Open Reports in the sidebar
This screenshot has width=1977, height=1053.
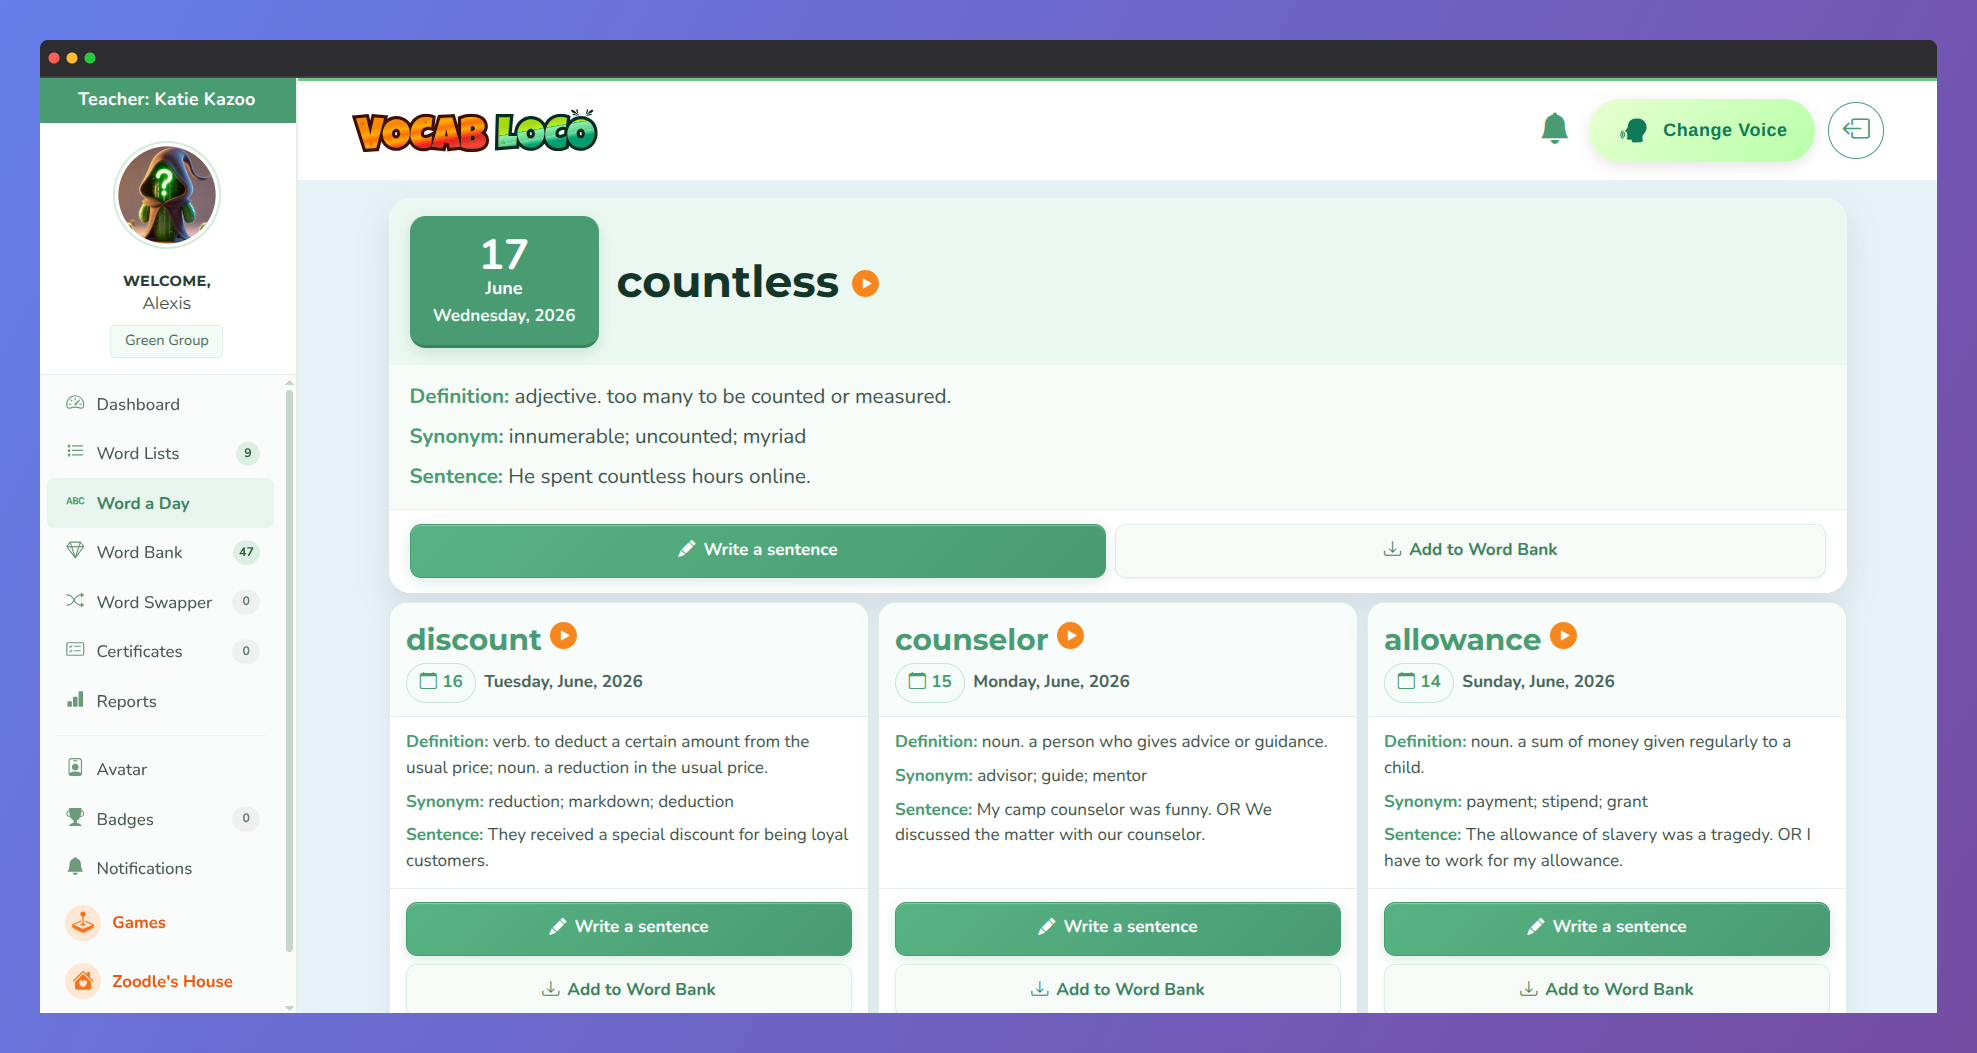160,701
